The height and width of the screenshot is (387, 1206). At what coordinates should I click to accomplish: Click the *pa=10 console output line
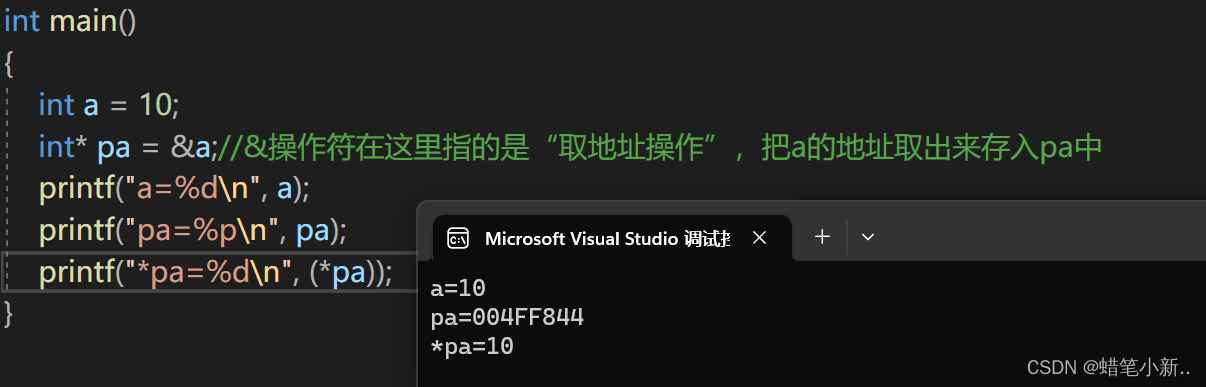coord(472,346)
